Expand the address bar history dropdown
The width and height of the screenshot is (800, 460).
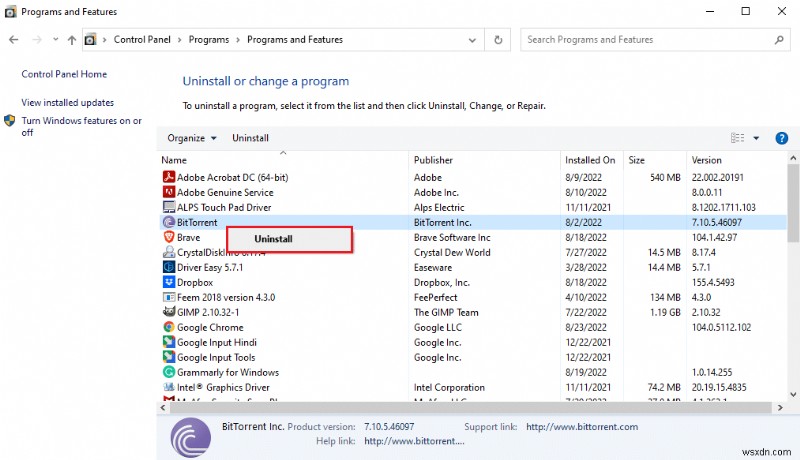pyautogui.click(x=472, y=40)
